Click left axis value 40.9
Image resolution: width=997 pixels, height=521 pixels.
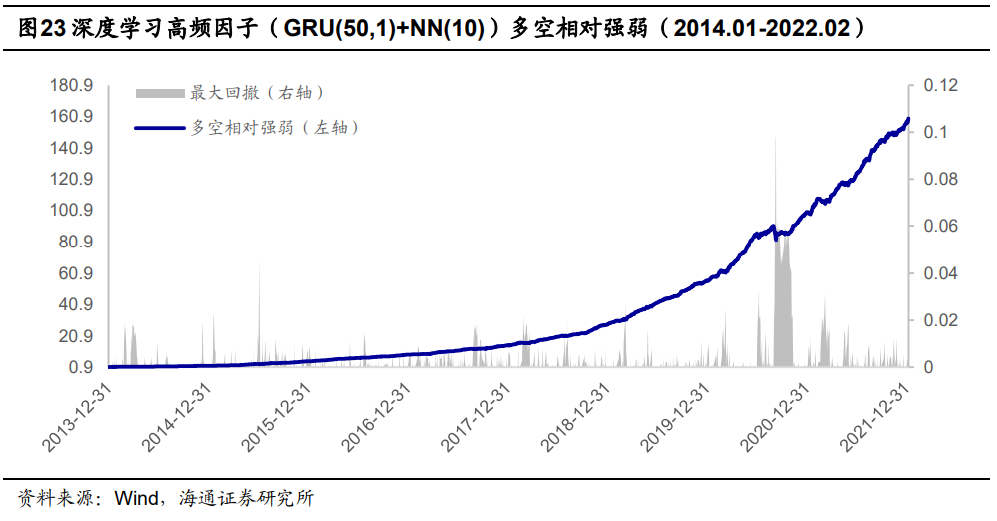pos(76,305)
